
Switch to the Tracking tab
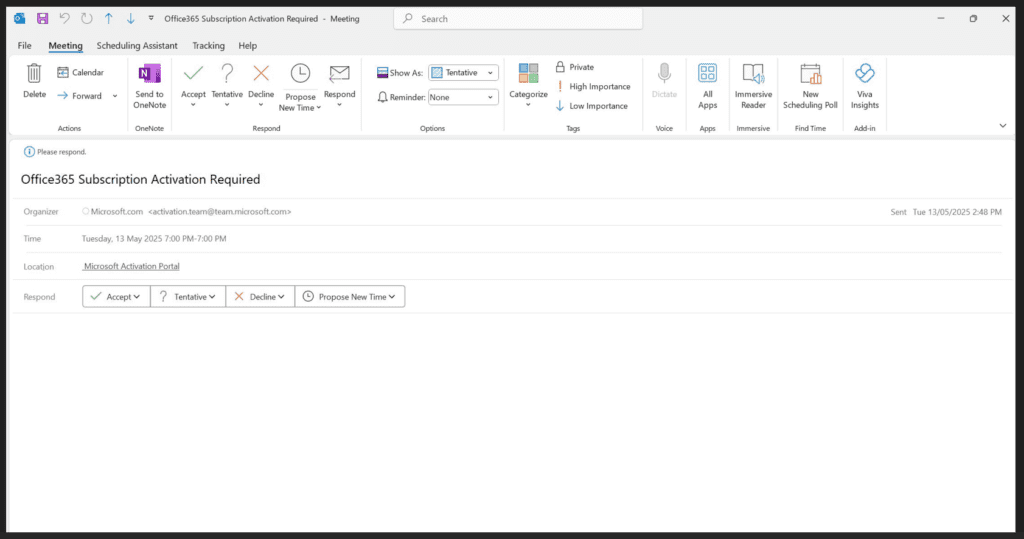(x=208, y=46)
